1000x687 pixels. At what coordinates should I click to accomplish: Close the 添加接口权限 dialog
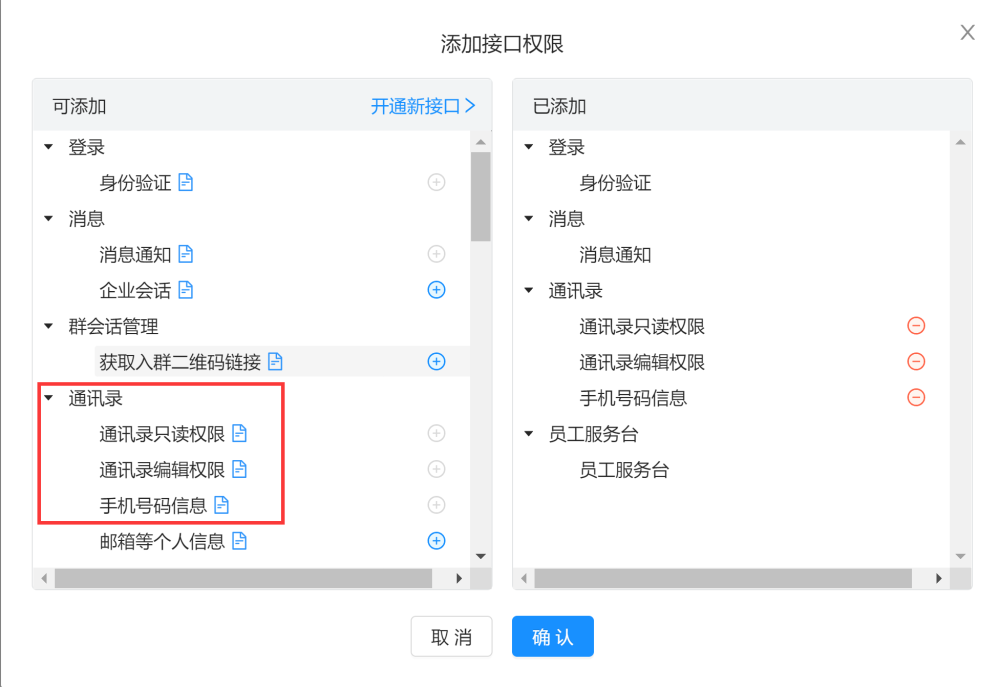(x=967, y=33)
